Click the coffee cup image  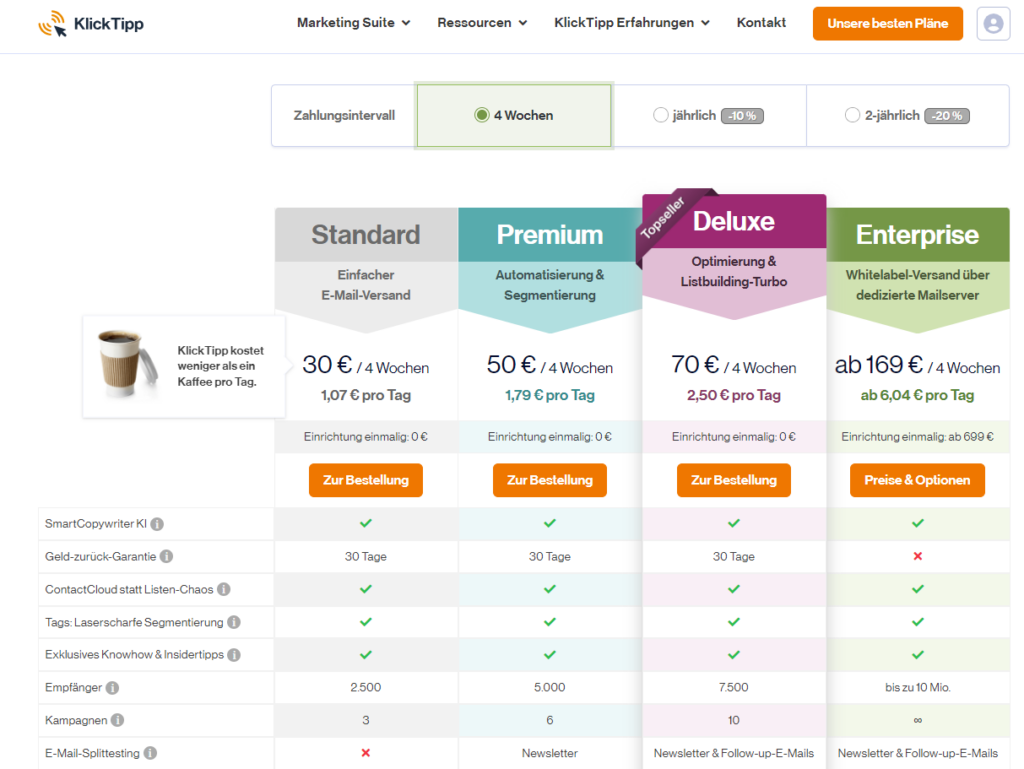127,364
